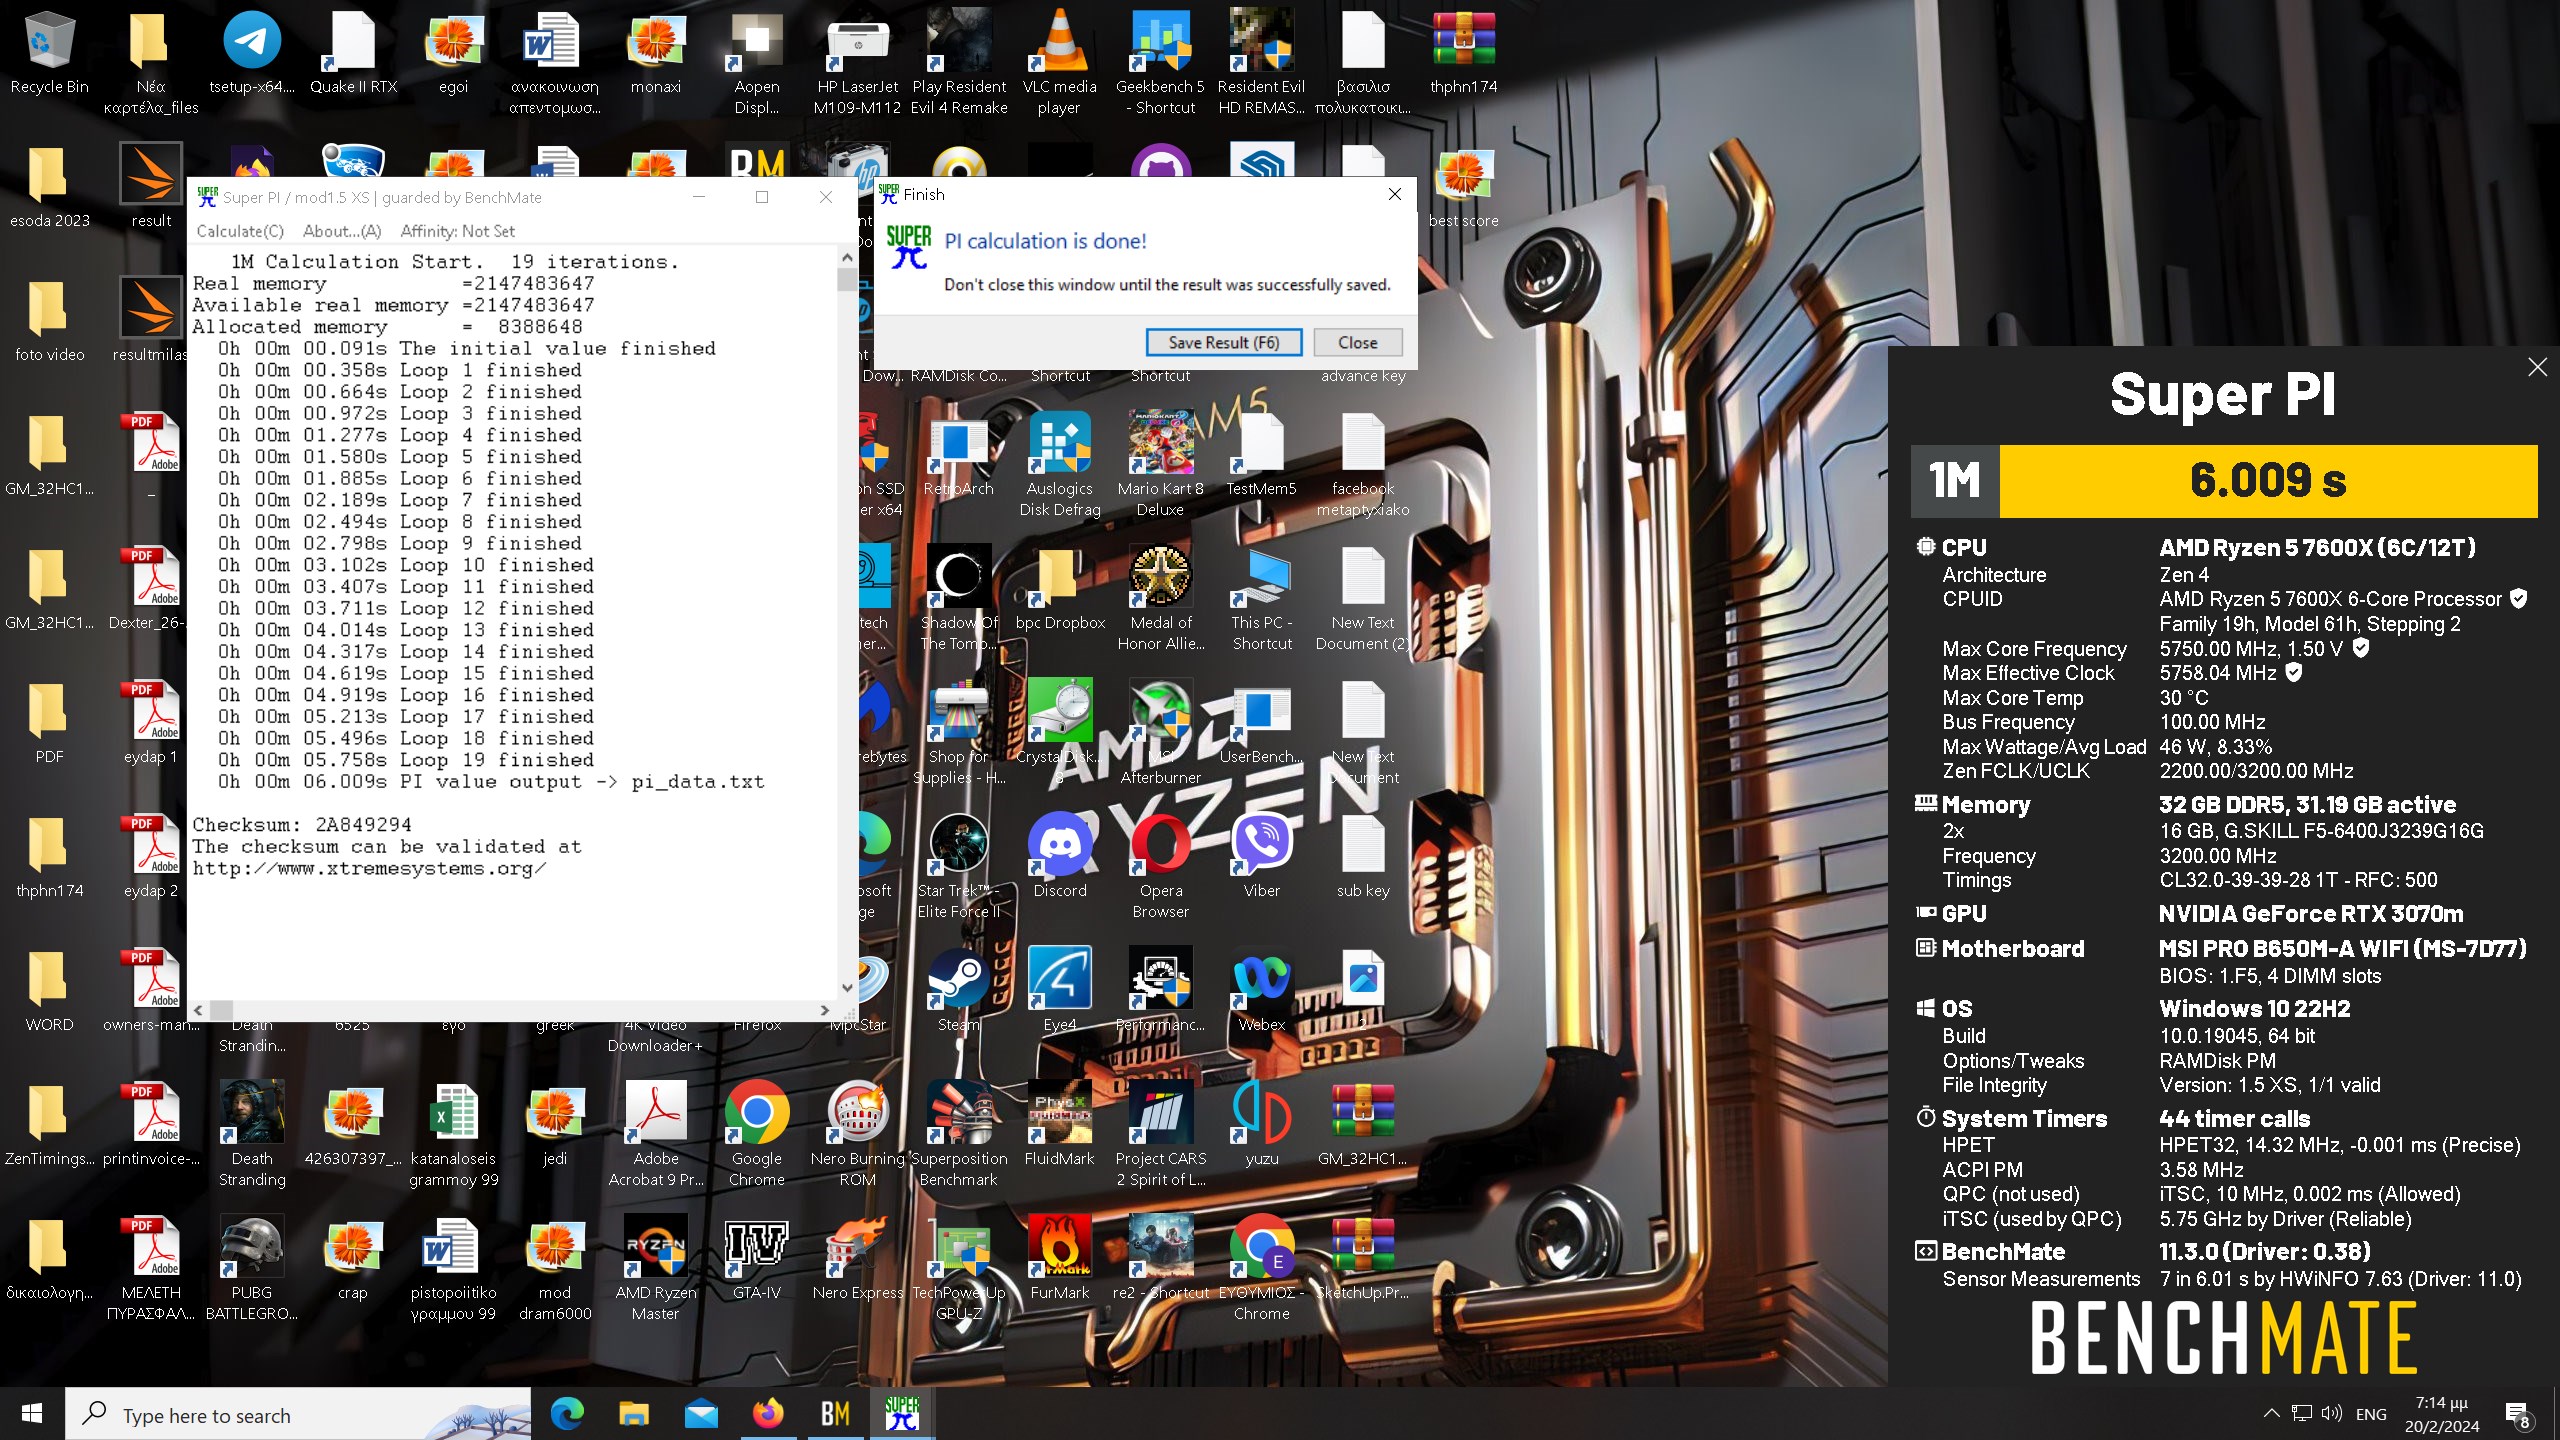
Task: Open About...(A) menu in Super PI
Action: click(x=342, y=231)
